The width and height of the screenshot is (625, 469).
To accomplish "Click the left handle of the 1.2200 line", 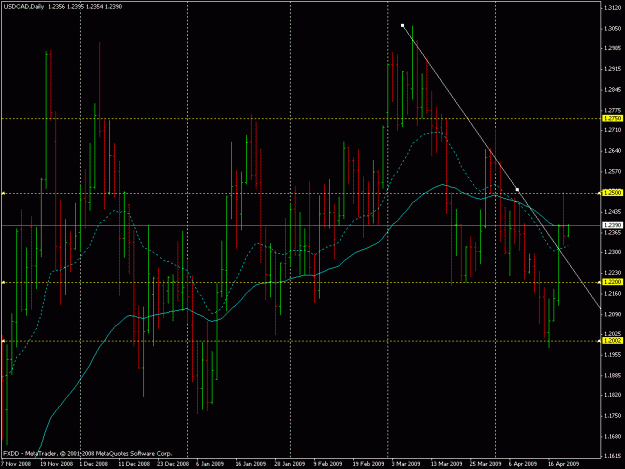I will click(x=3, y=283).
